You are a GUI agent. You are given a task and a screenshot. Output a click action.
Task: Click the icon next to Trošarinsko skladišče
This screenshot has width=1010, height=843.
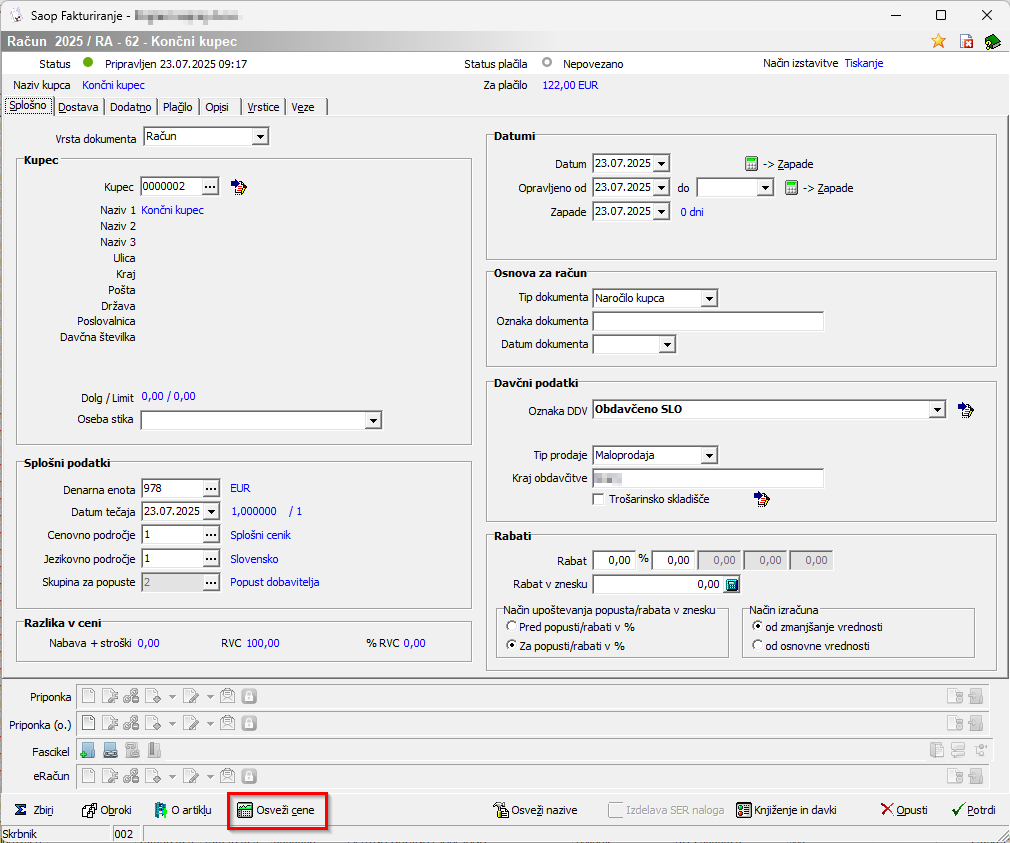point(761,498)
